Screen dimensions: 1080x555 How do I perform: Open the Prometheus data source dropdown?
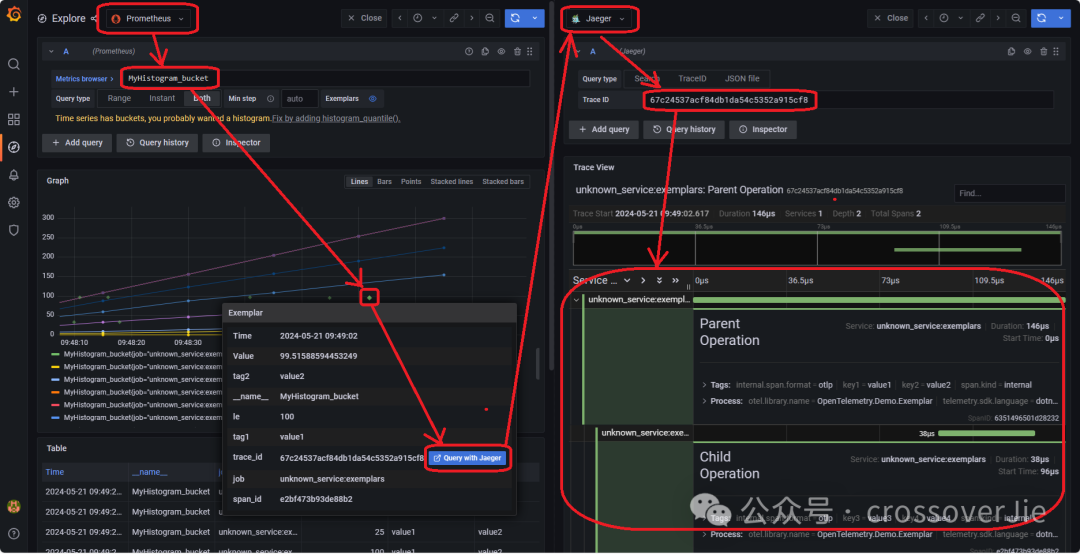click(x=148, y=19)
